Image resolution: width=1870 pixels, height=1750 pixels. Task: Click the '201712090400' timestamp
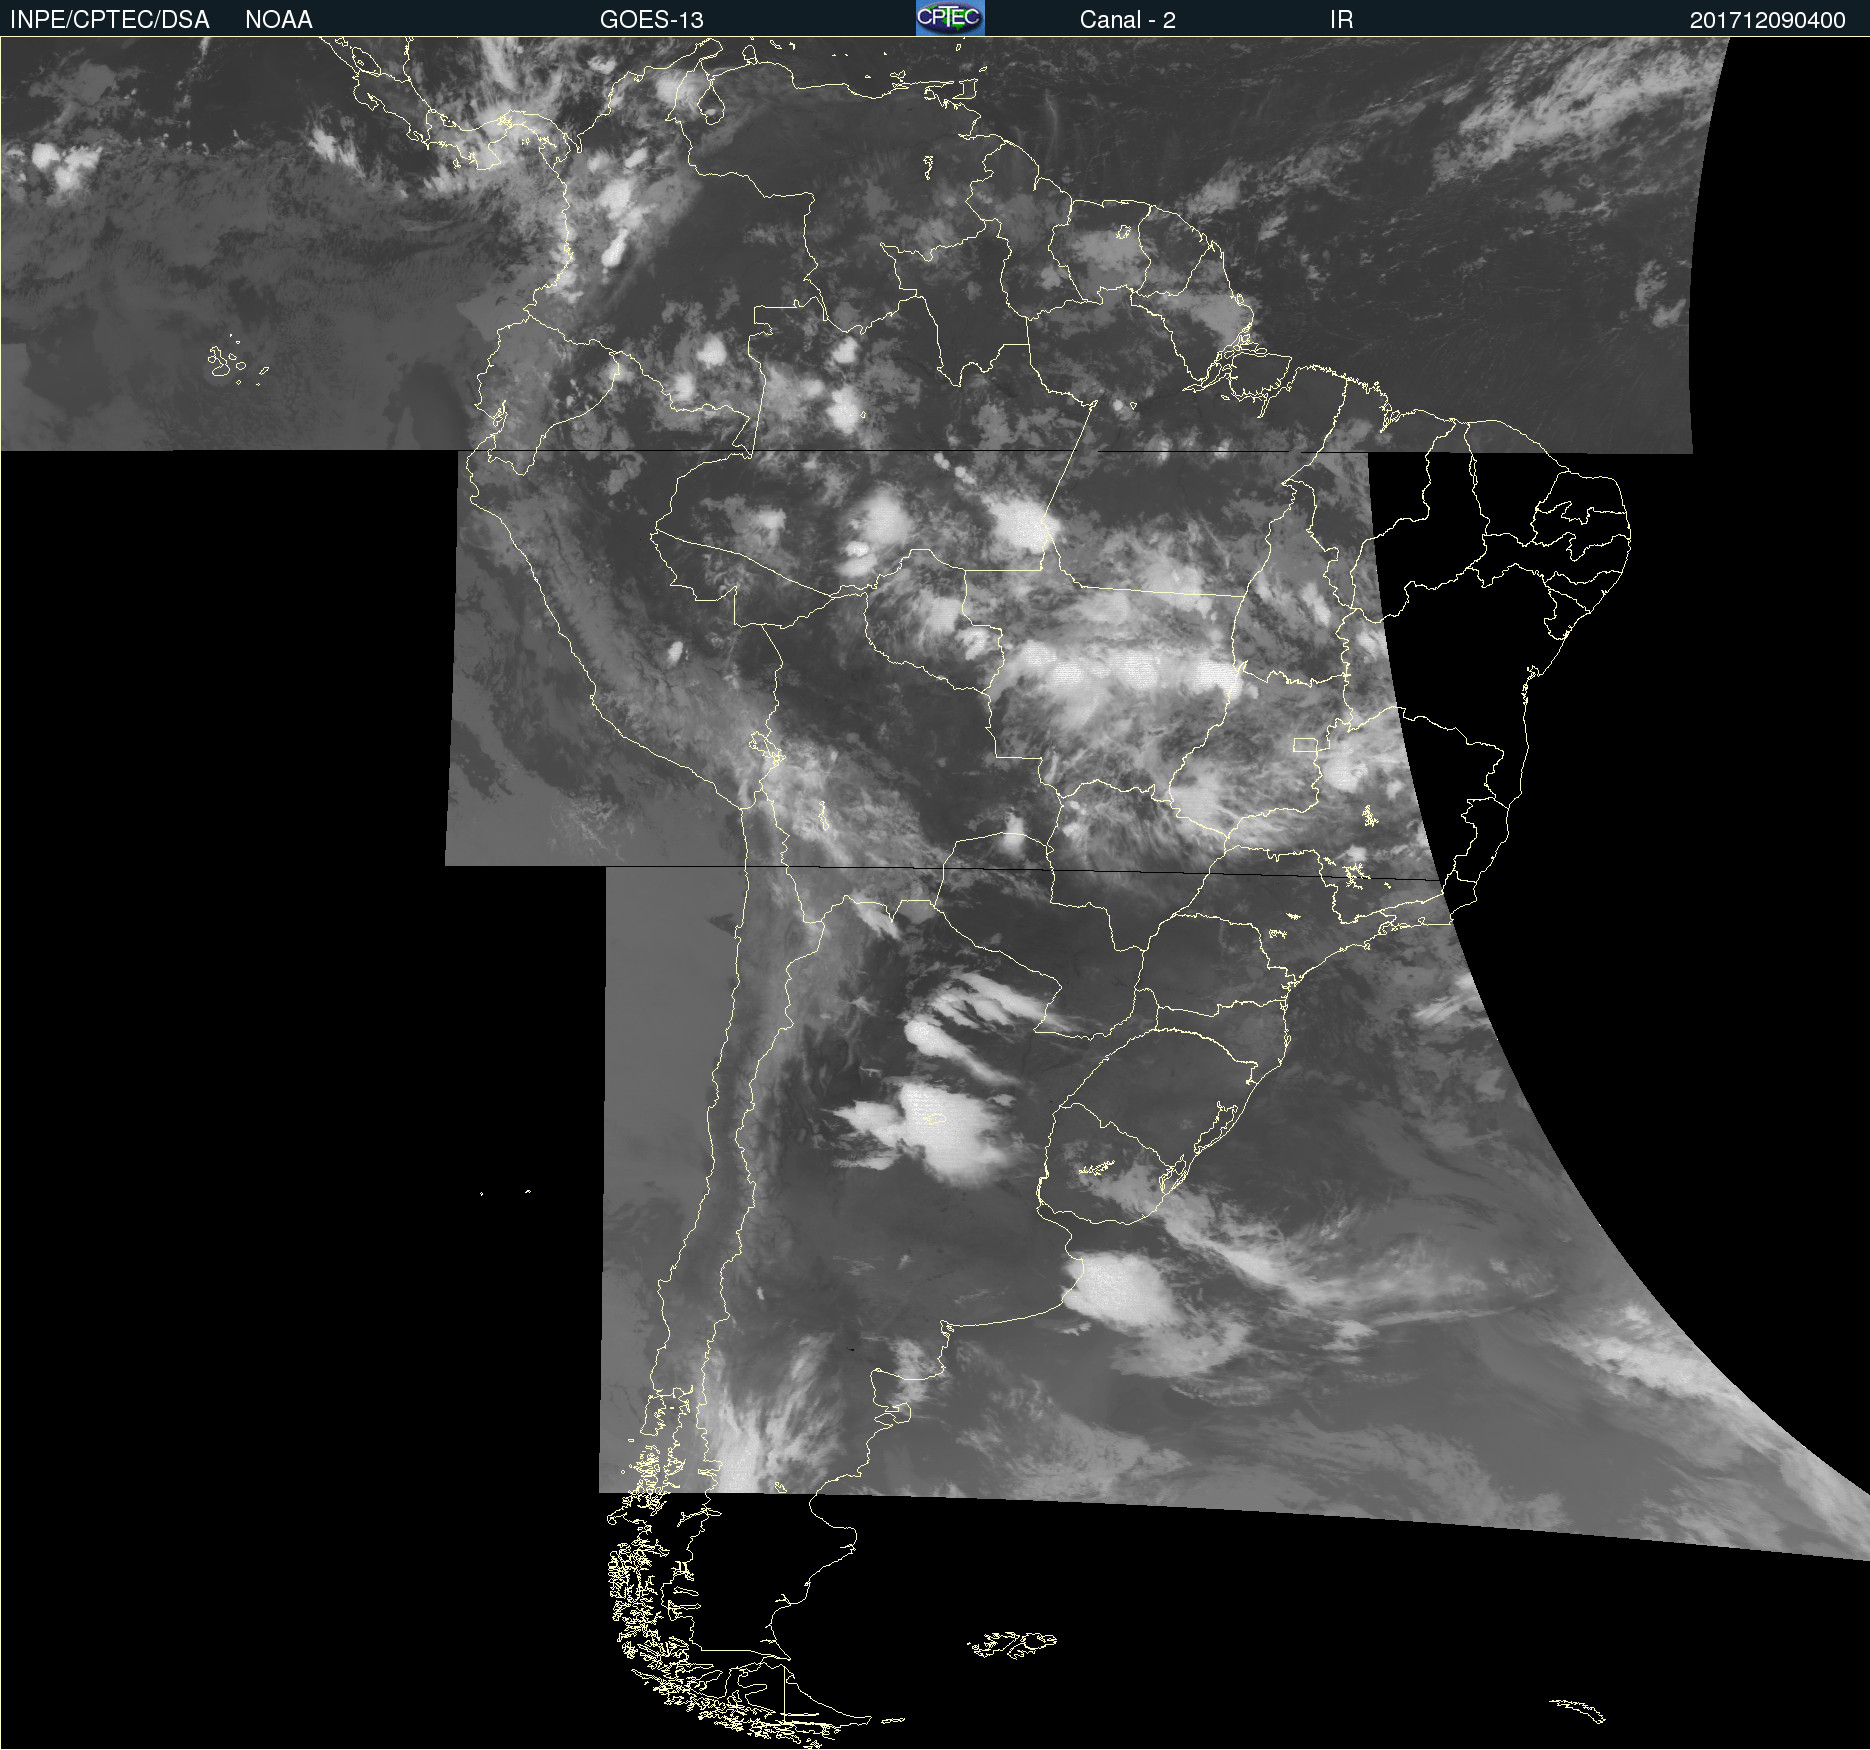[1767, 20]
